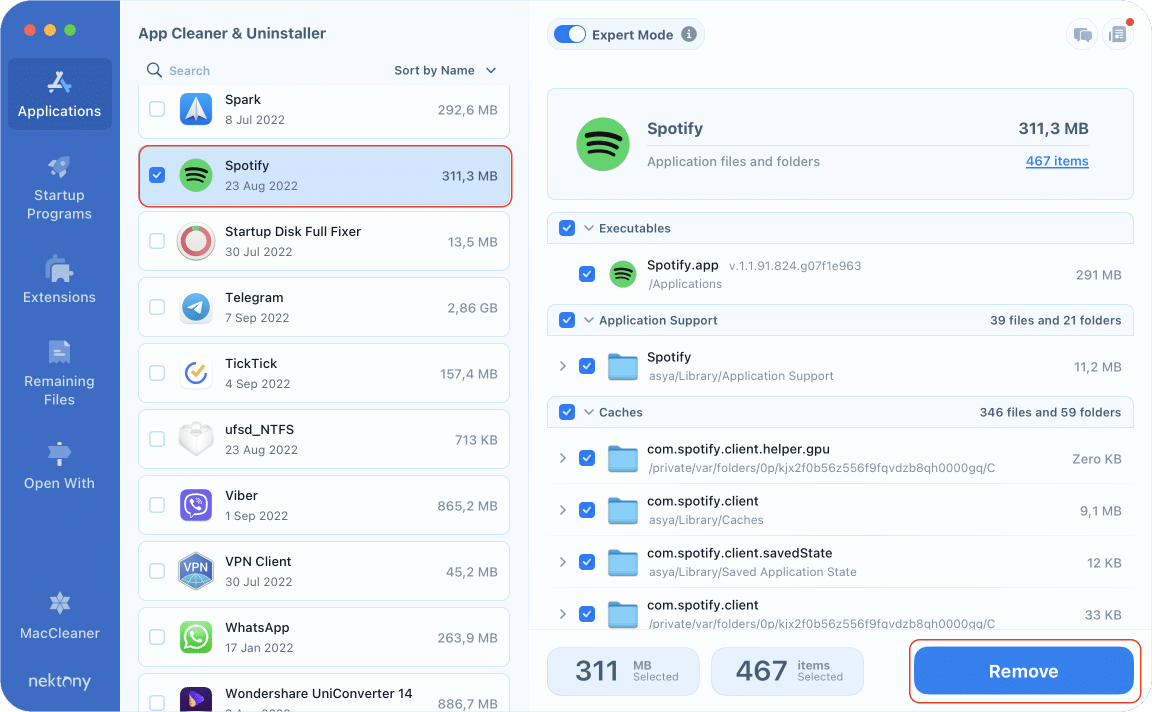Click the VPN Client app icon
1152x712 pixels.
[196, 571]
